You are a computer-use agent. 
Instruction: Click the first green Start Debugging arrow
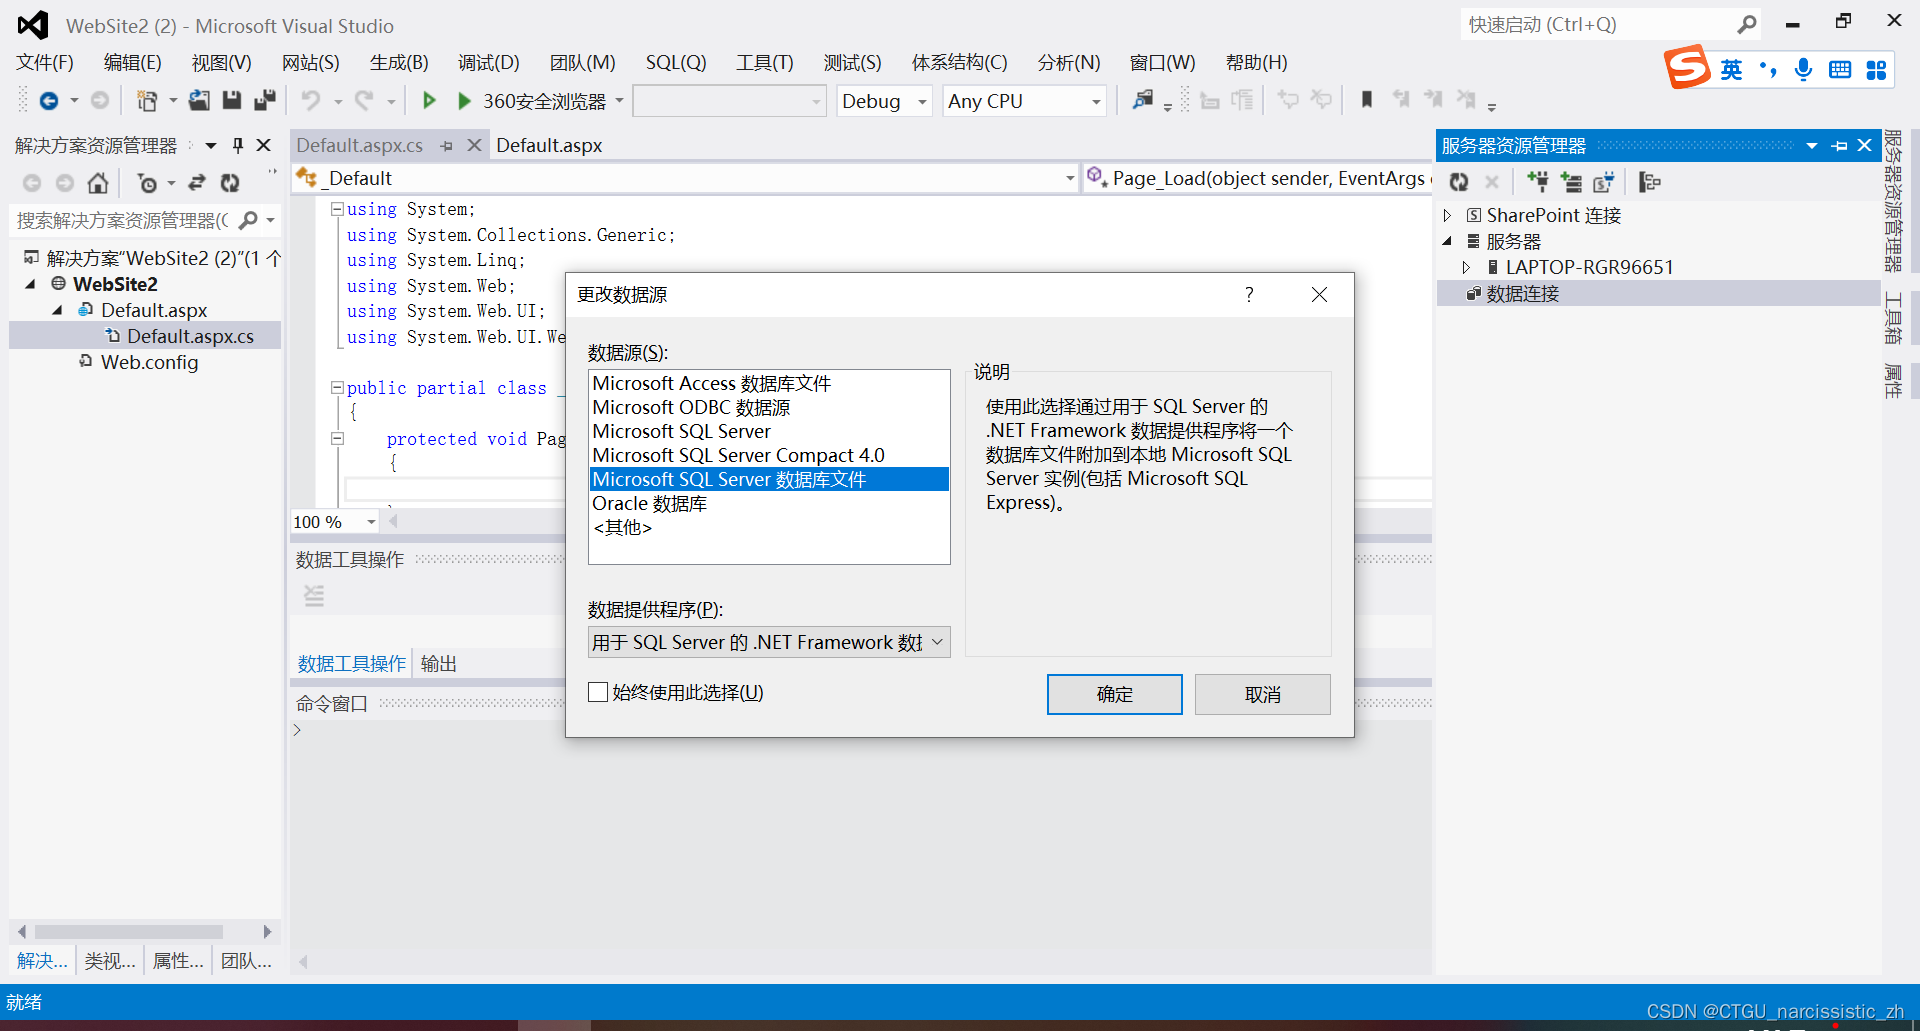(429, 100)
